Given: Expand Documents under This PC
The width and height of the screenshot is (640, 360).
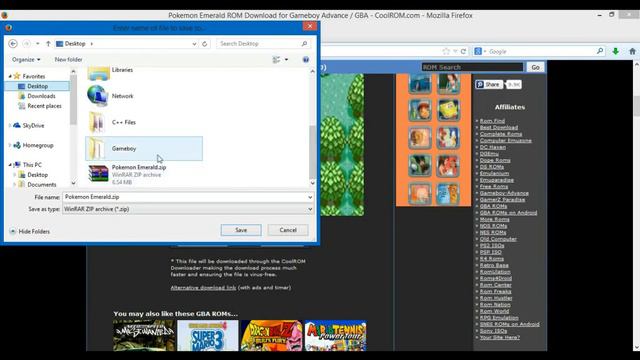Looking at the screenshot, I should click(x=15, y=184).
